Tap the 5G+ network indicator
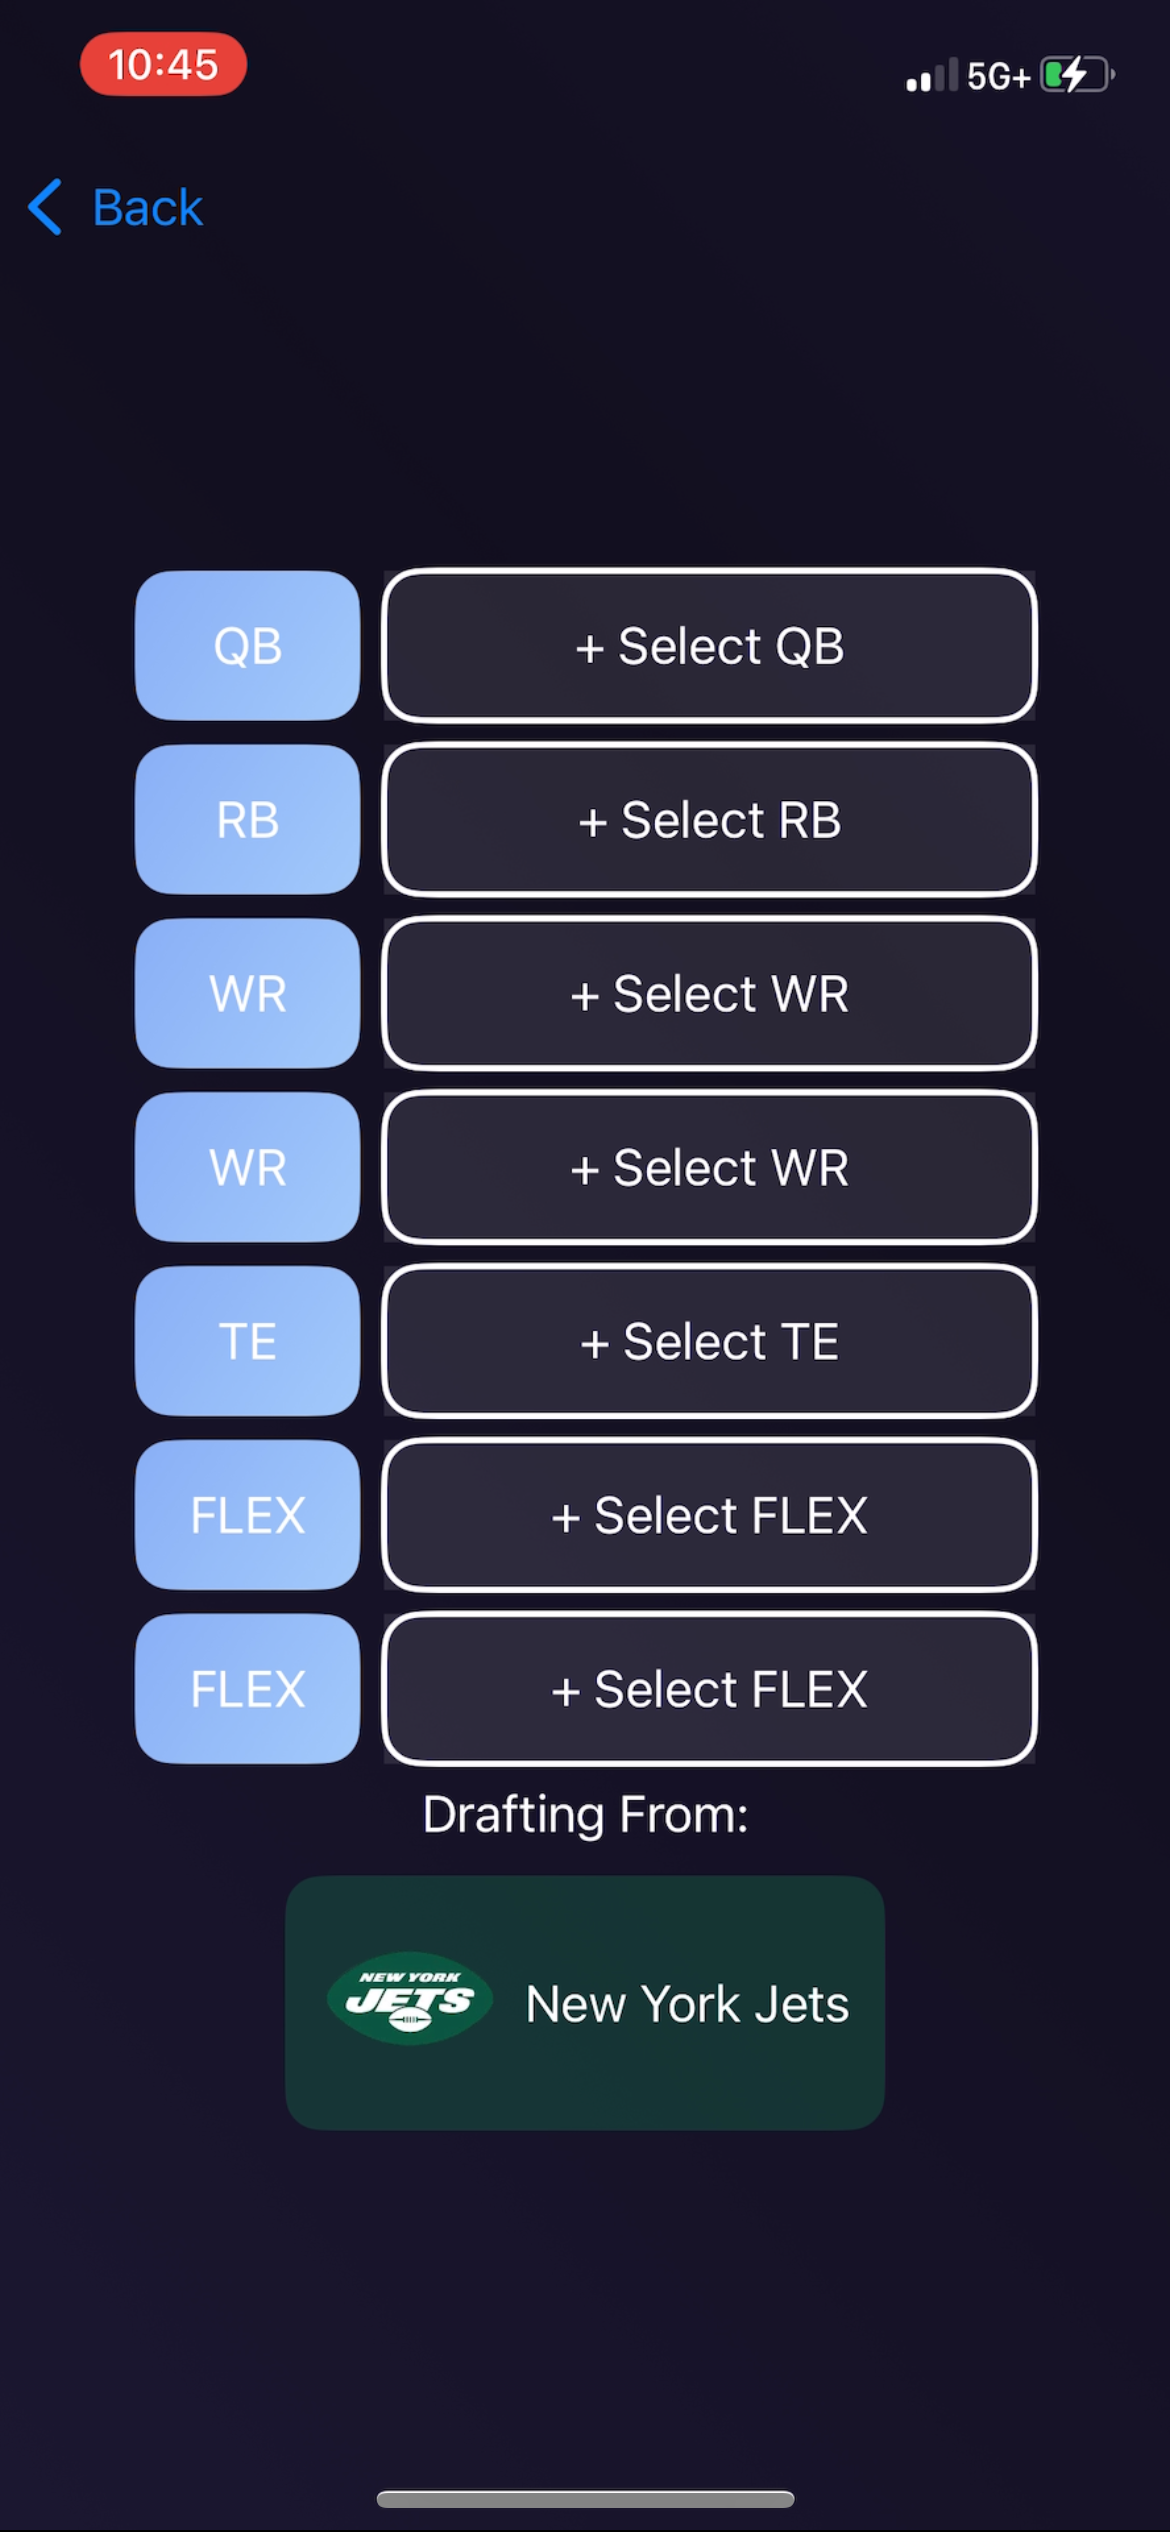 pos(997,76)
